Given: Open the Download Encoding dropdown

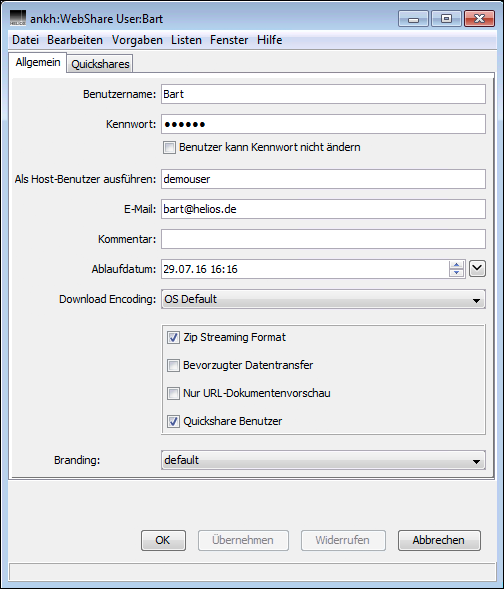Looking at the screenshot, I should click(x=323, y=299).
